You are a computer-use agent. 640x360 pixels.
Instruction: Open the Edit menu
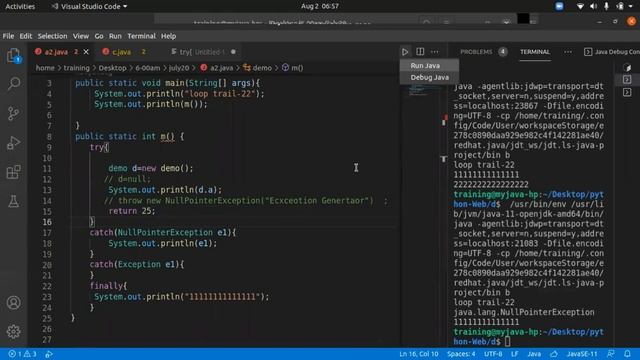25,36
